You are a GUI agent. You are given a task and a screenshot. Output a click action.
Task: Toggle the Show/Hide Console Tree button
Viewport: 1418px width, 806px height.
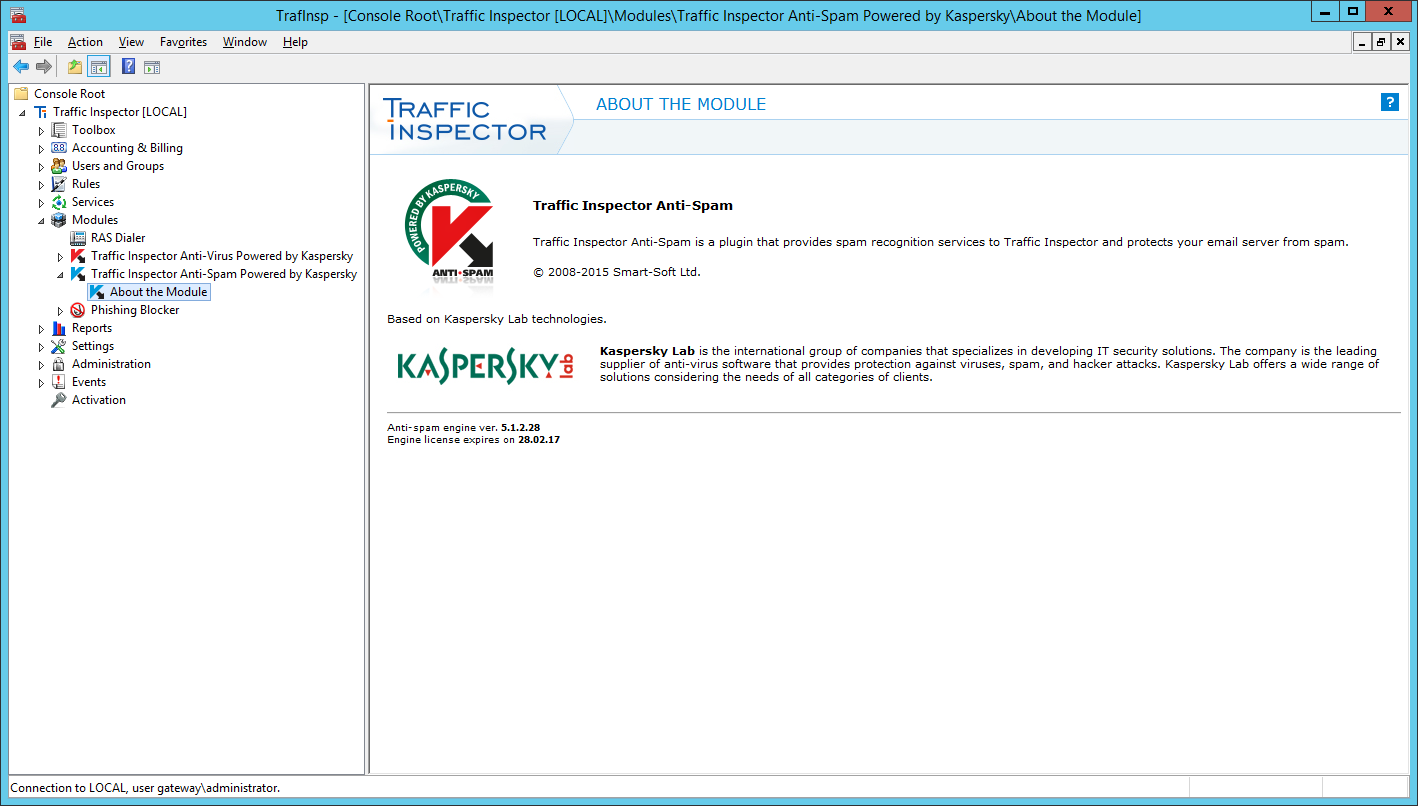click(x=98, y=67)
